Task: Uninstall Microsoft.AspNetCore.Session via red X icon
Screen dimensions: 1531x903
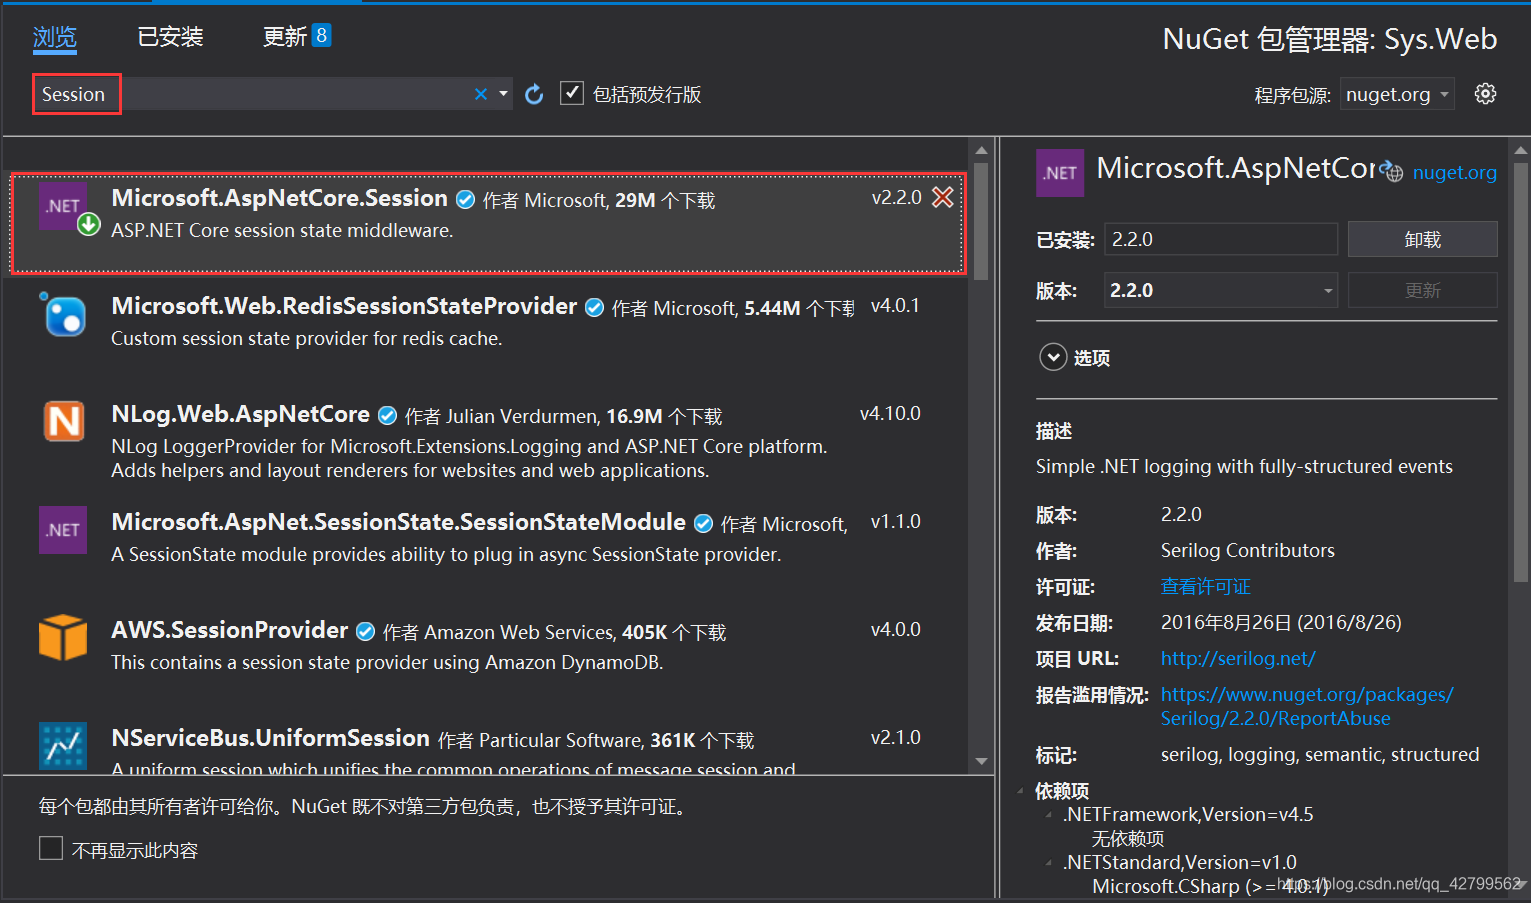Action: coord(942,197)
